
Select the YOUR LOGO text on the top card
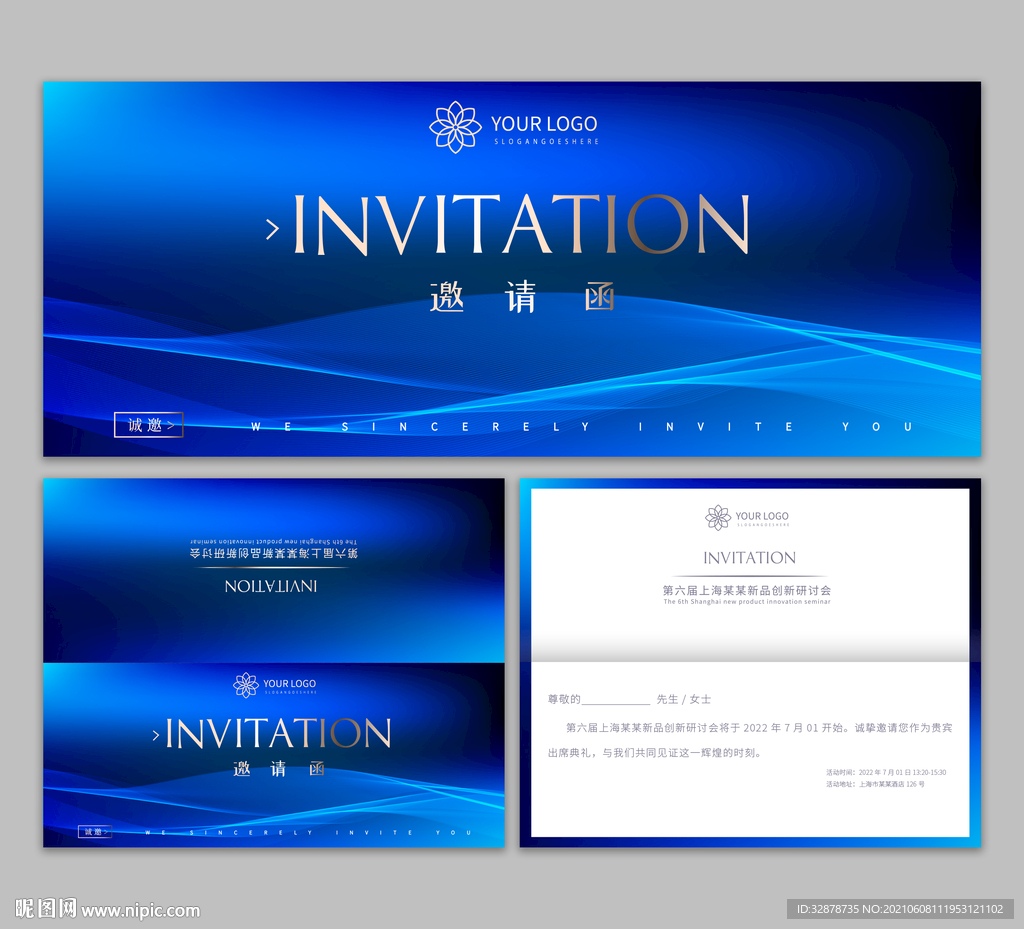(x=544, y=123)
